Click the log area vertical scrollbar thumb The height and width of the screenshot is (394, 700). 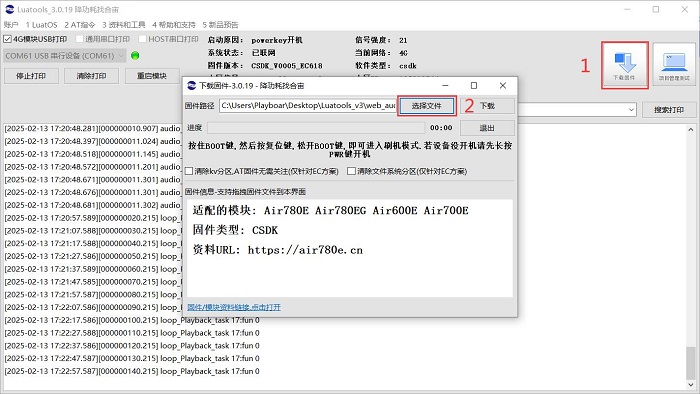[x=691, y=362]
